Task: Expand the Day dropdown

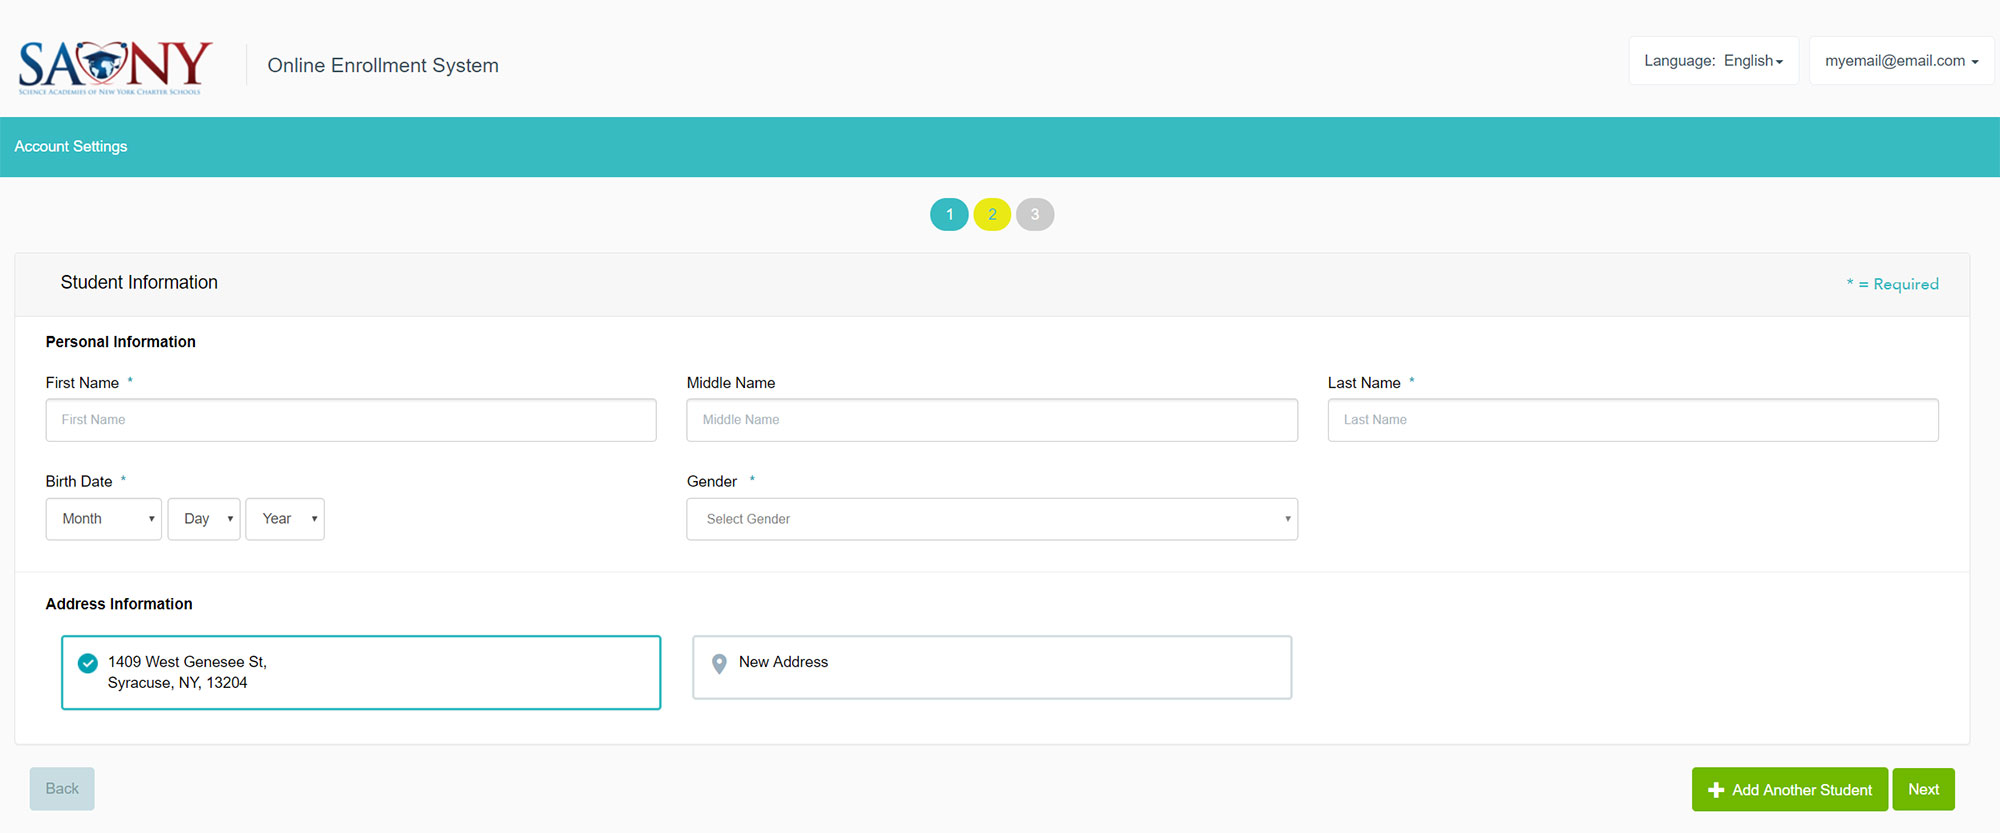Action: pyautogui.click(x=204, y=519)
